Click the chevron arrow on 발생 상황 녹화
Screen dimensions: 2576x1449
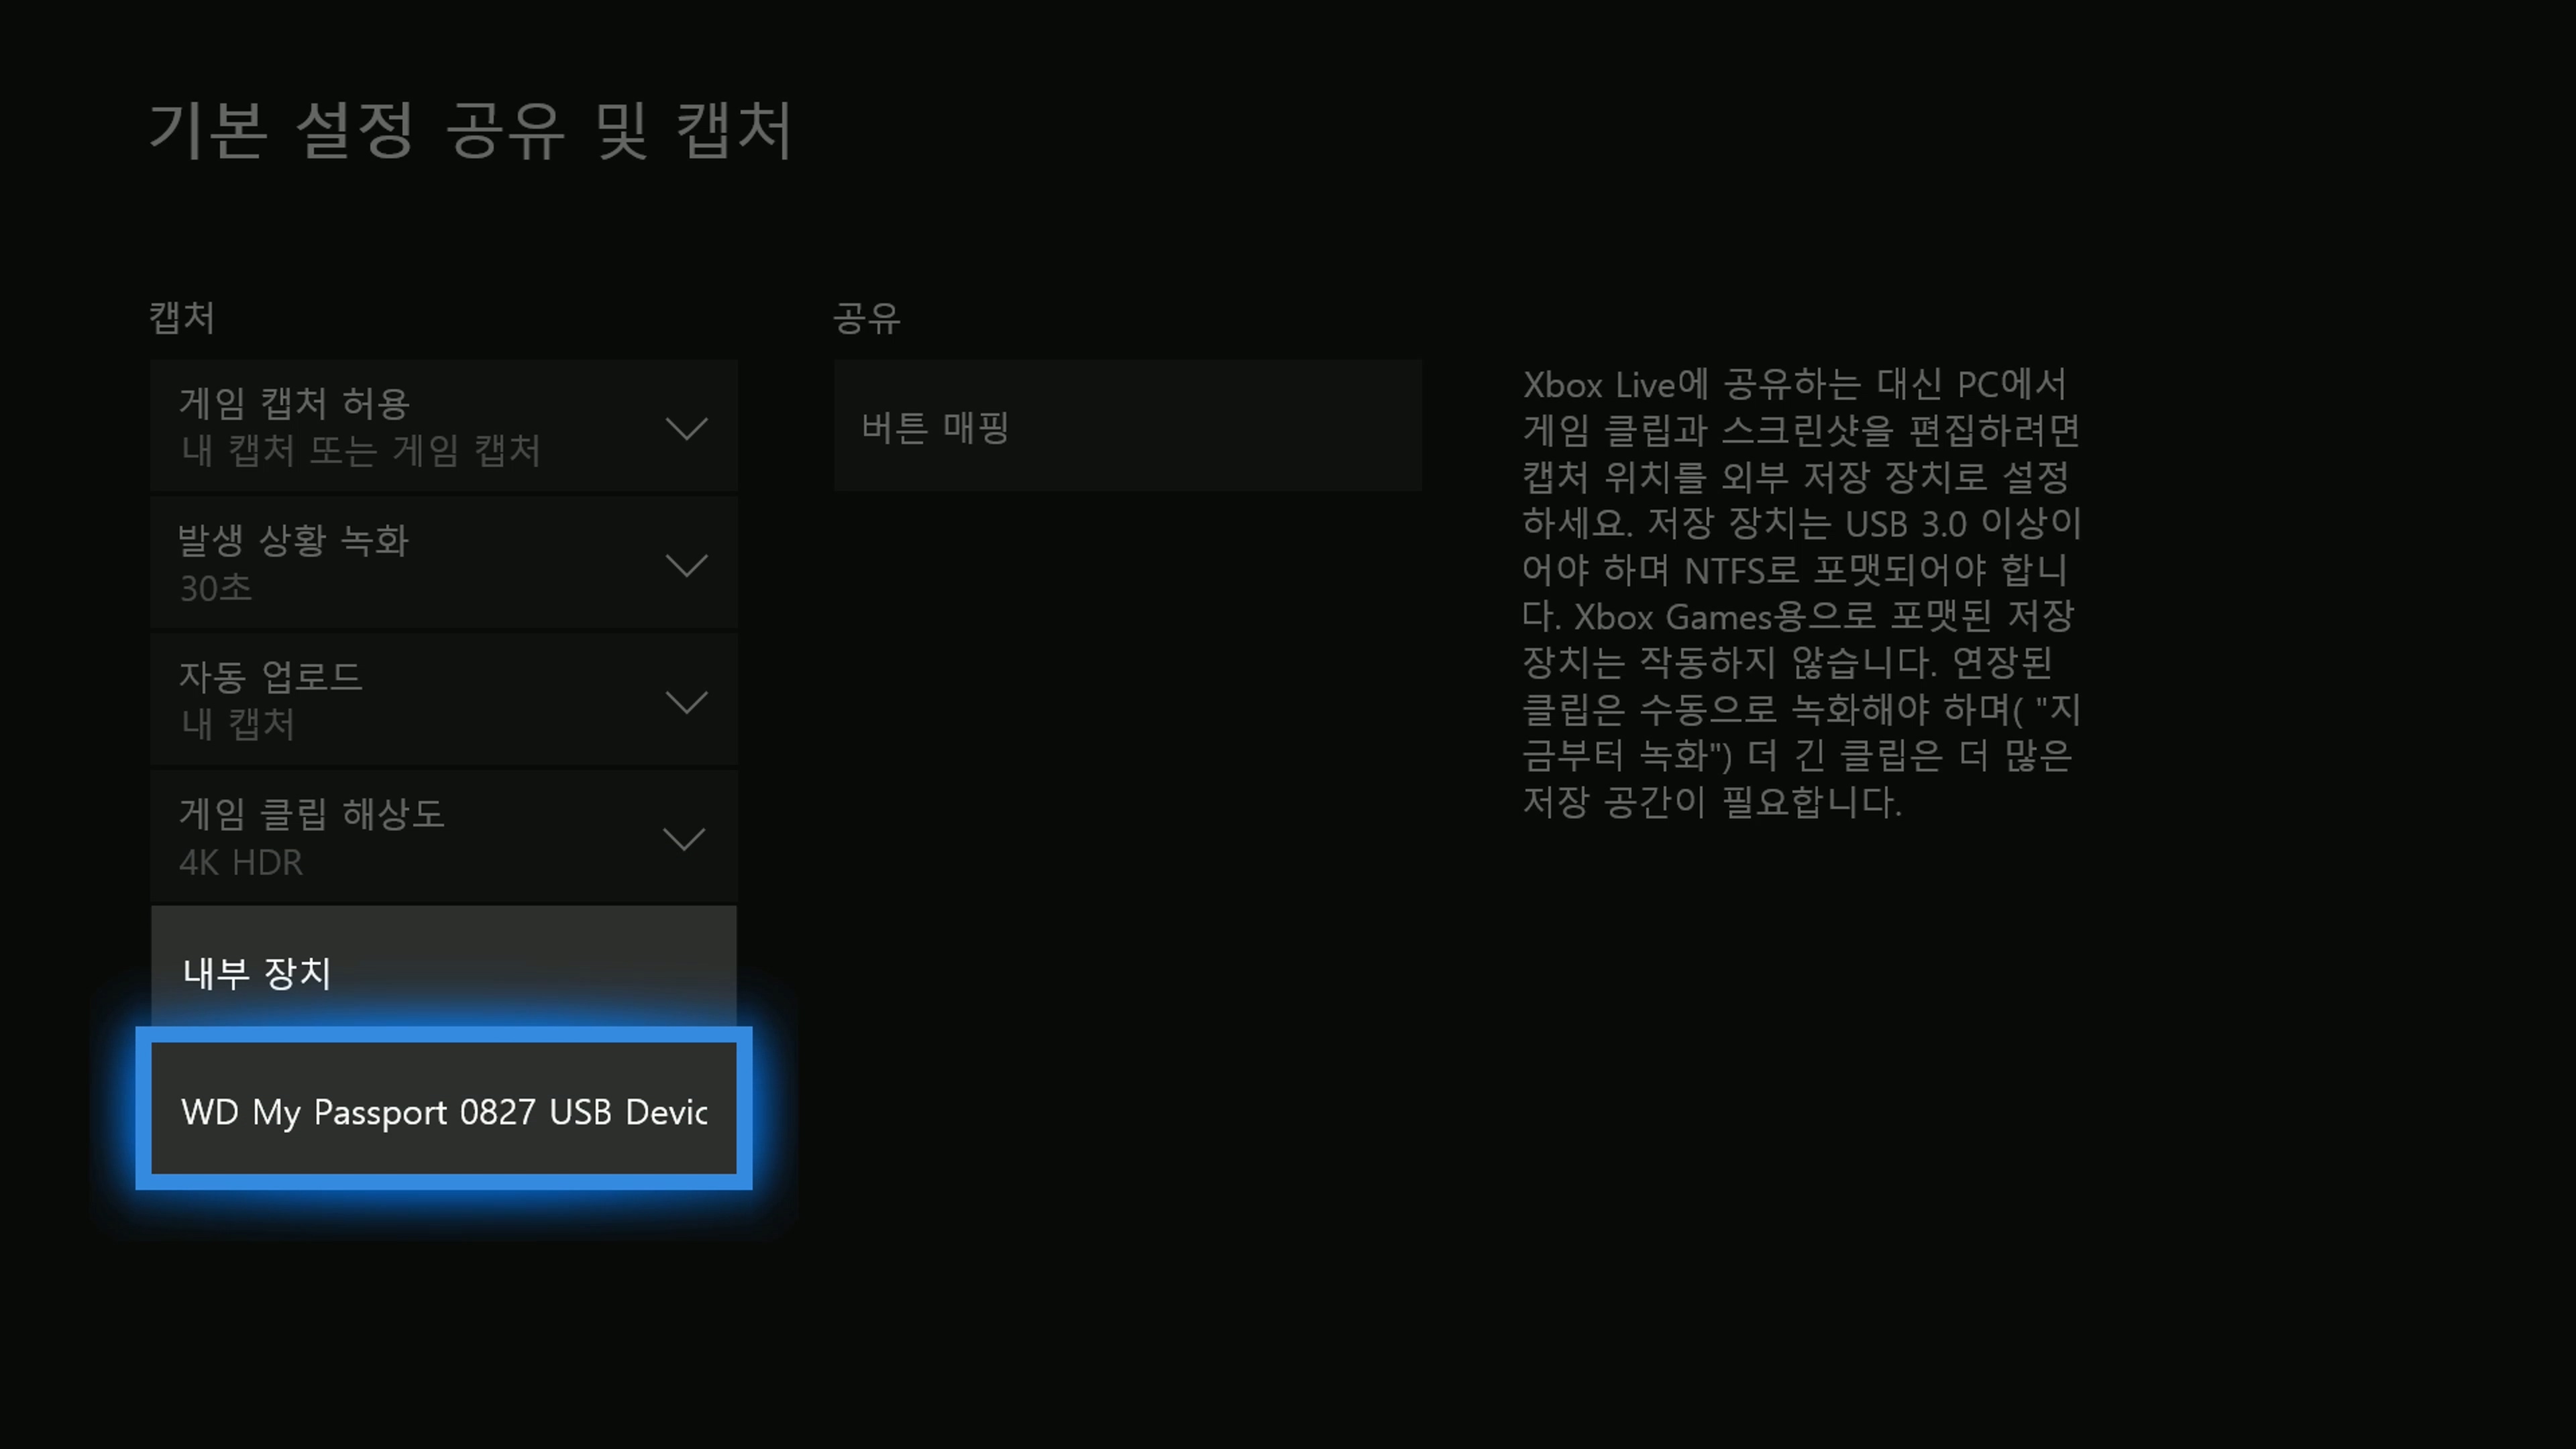[686, 566]
